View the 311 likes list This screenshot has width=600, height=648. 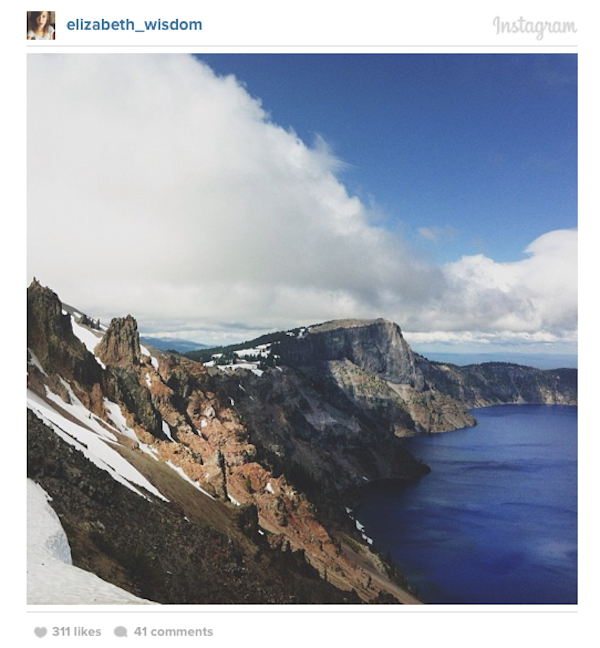pos(76,632)
